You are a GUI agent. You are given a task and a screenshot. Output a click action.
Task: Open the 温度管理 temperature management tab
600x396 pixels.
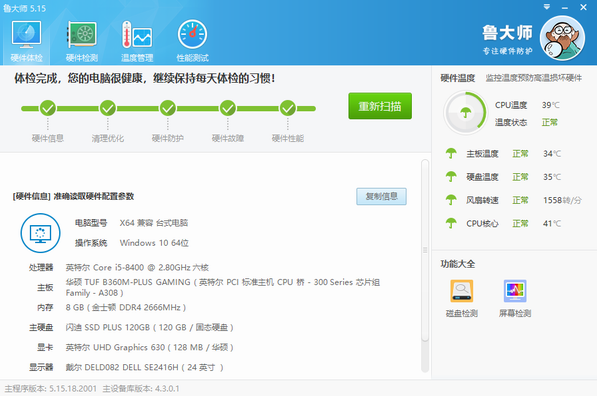[137, 41]
